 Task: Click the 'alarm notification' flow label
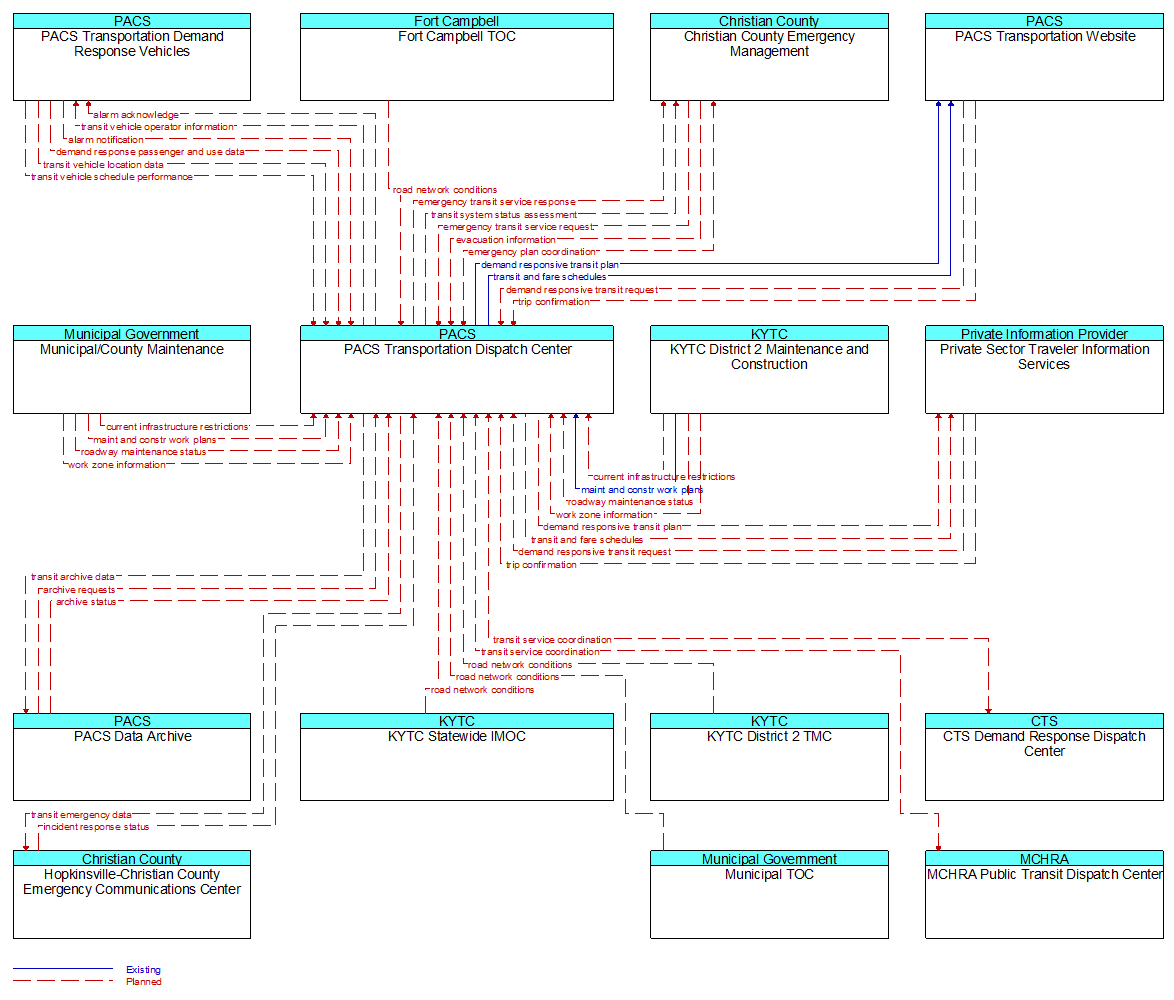pos(106,140)
